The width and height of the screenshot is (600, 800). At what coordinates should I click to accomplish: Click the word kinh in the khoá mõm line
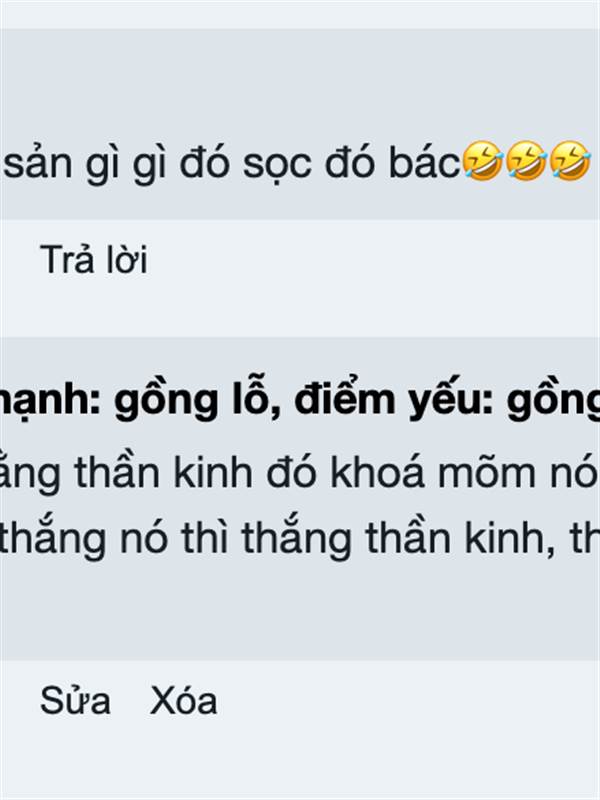click(x=213, y=472)
